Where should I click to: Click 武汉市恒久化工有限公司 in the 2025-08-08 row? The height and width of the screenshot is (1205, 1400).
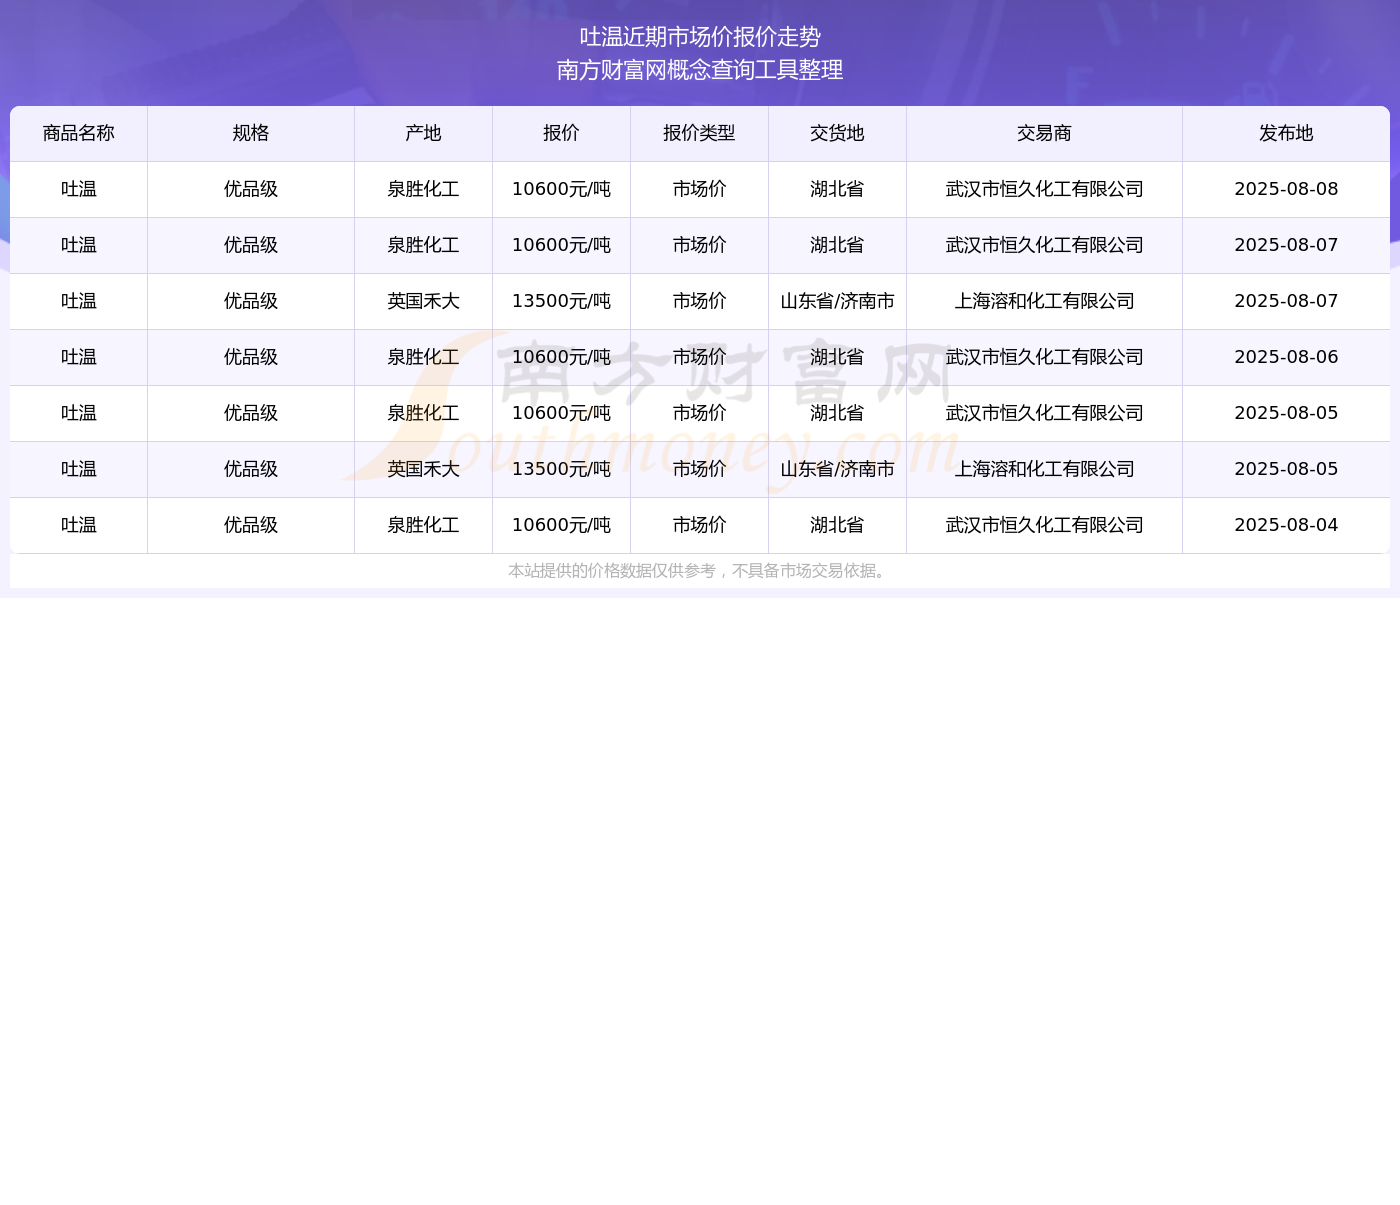click(1044, 189)
